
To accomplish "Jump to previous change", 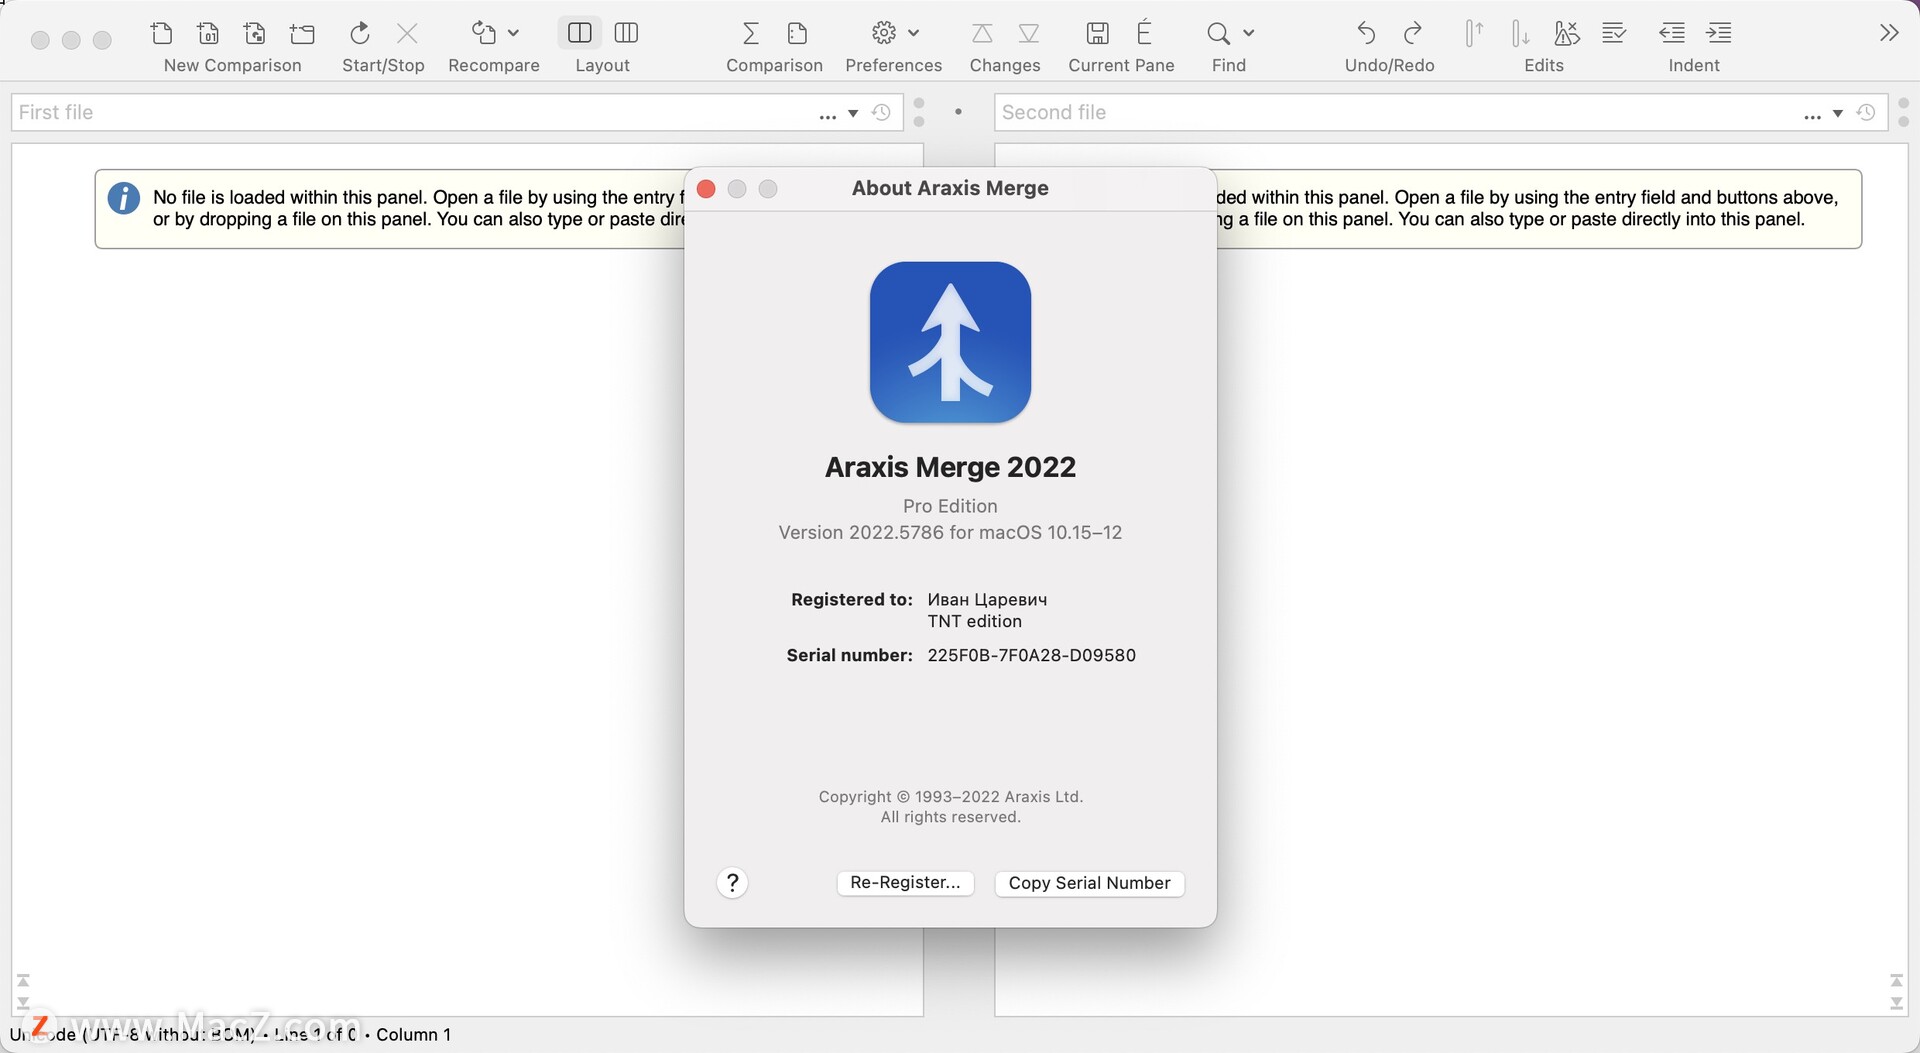I will click(982, 34).
